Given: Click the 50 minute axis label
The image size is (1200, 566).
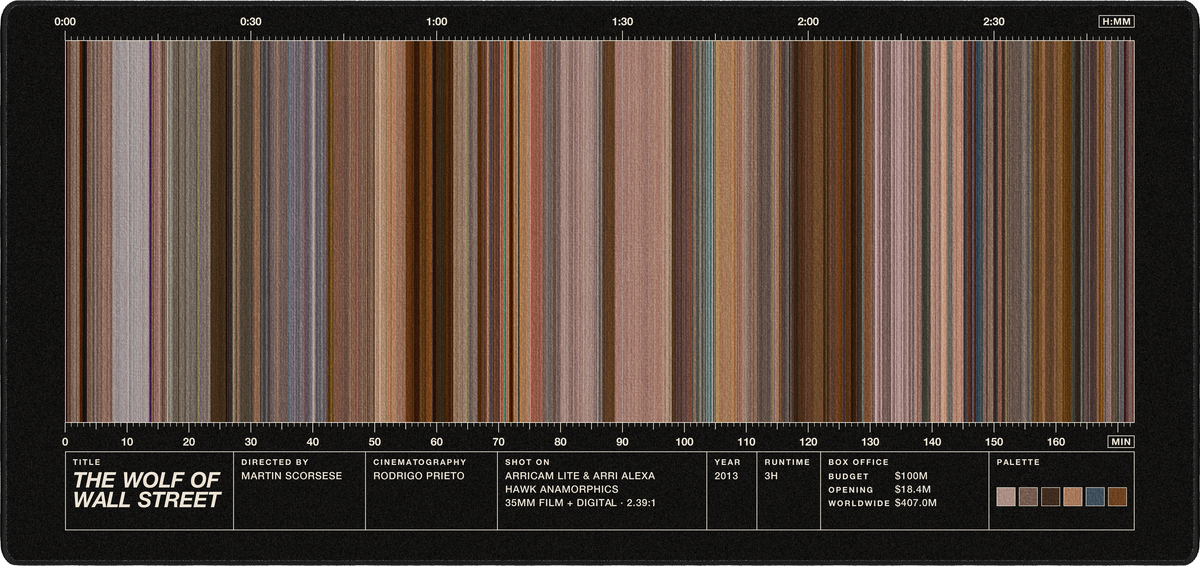Looking at the screenshot, I should pyautogui.click(x=375, y=441).
